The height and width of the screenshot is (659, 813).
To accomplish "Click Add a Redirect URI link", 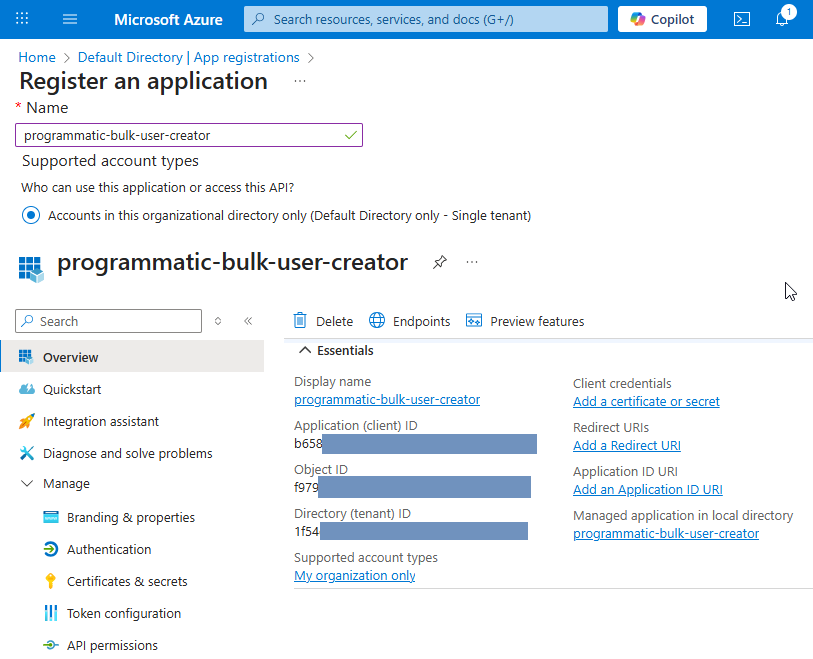I will pyautogui.click(x=627, y=445).
